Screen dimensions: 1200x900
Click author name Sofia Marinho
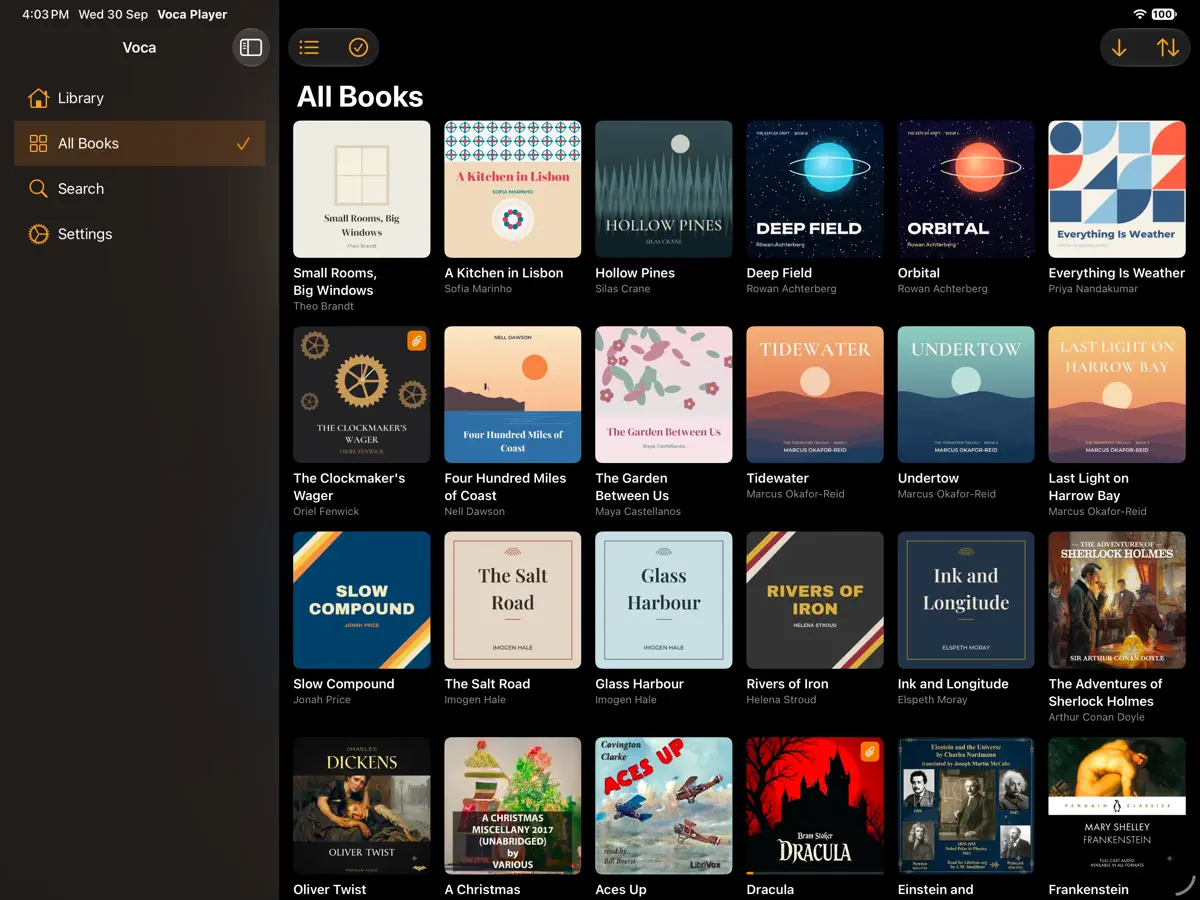(x=478, y=289)
